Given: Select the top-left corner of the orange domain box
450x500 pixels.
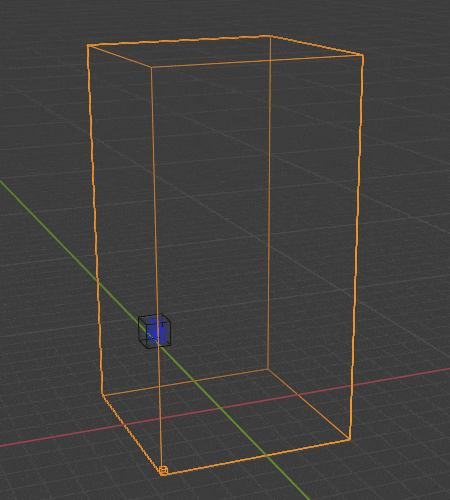Looking at the screenshot, I should tap(88, 45).
